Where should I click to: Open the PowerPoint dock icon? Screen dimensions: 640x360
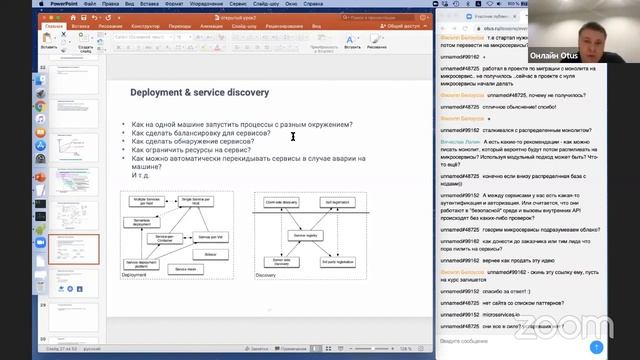click(x=40, y=177)
